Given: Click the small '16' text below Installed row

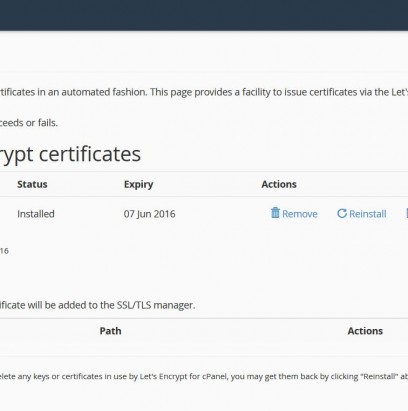Looking at the screenshot, I should [4, 251].
